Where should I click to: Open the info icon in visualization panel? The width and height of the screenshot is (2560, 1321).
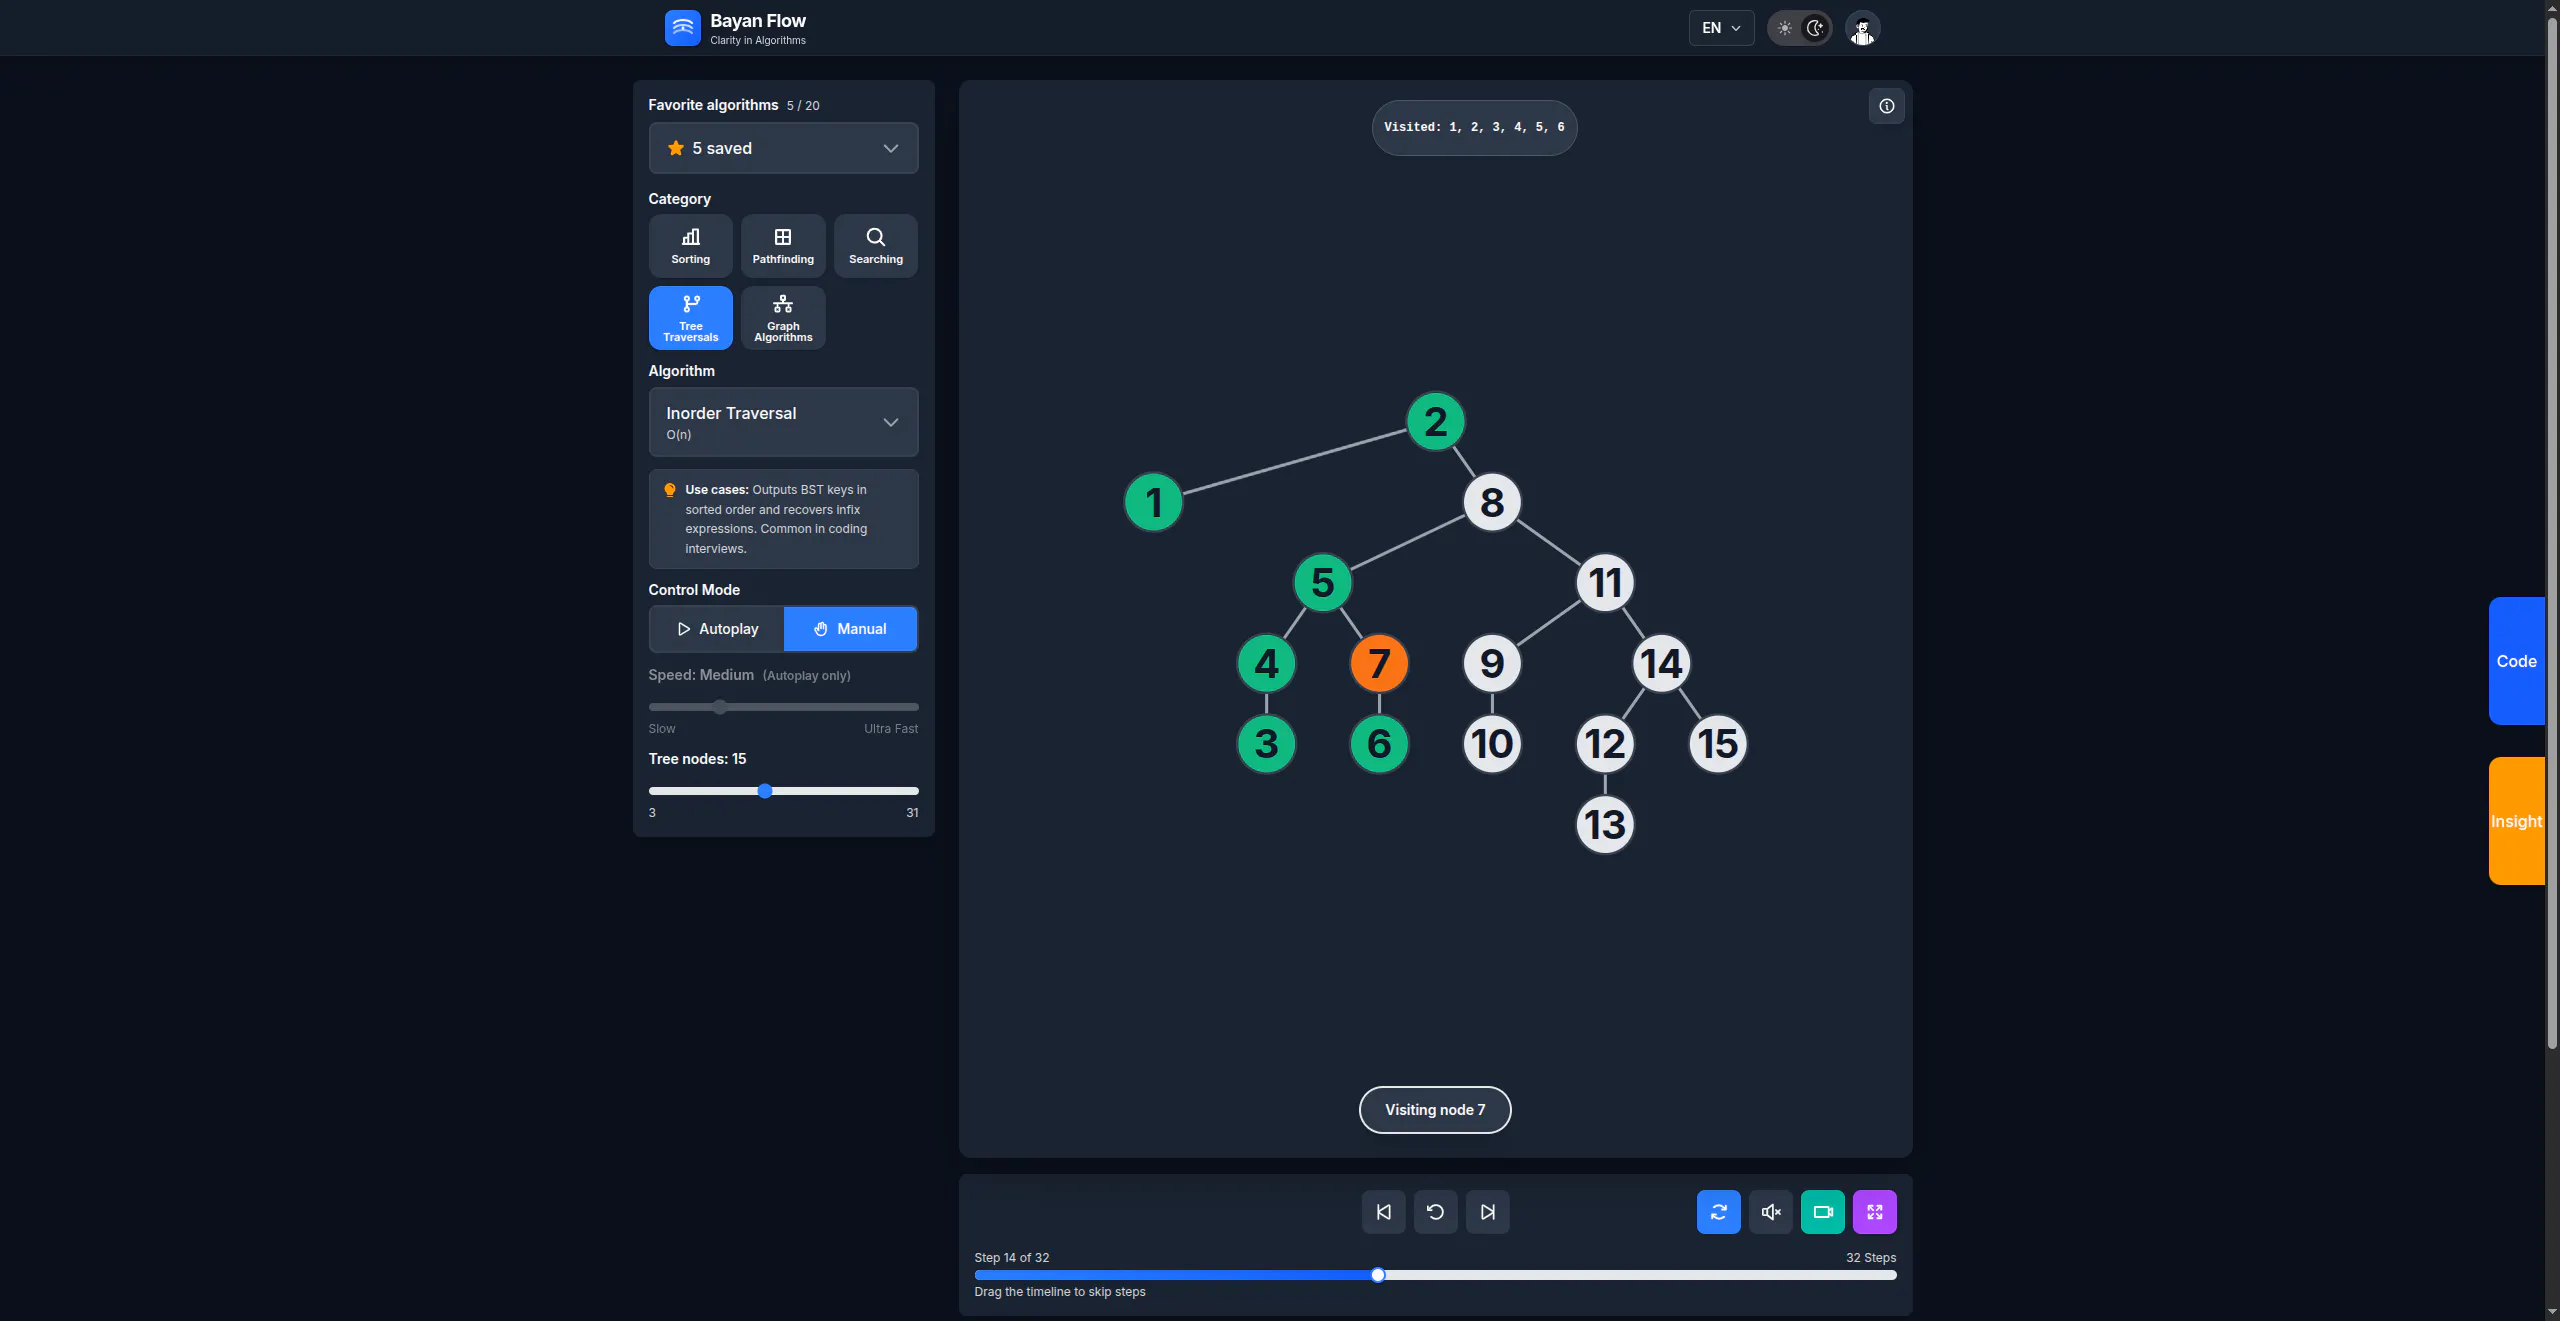tap(1886, 106)
